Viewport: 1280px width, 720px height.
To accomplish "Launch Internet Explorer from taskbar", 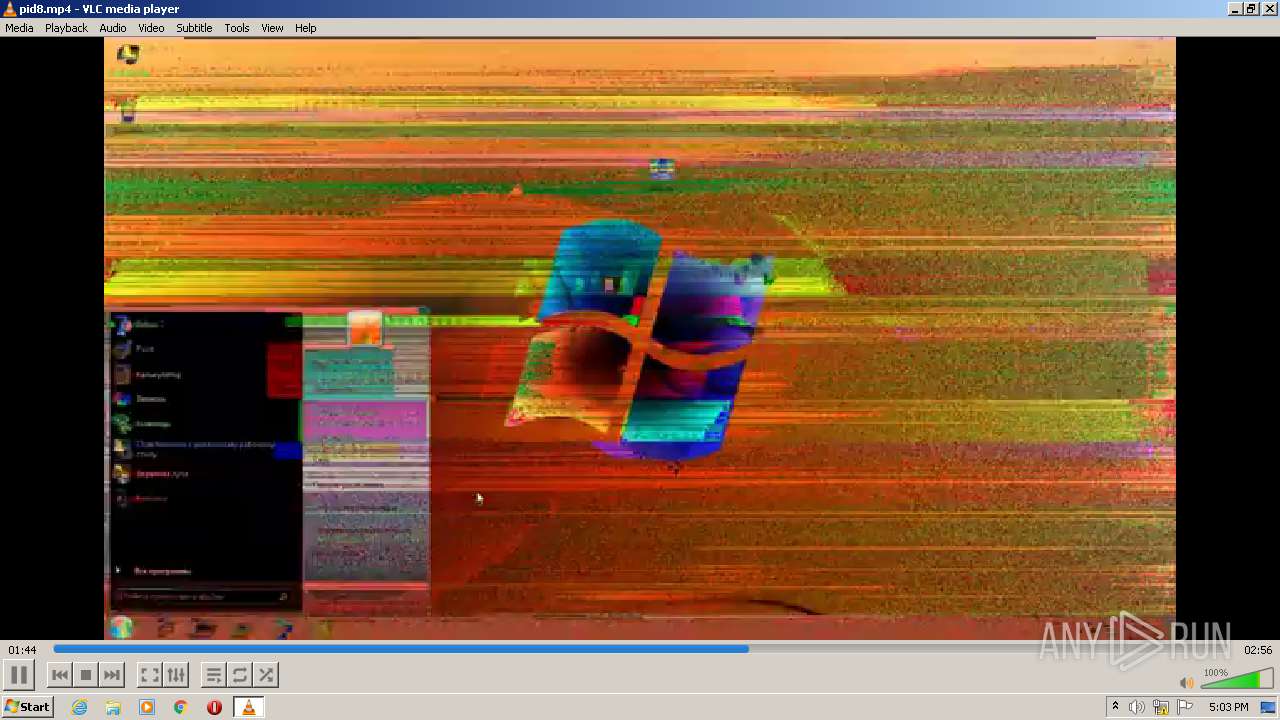I will (79, 707).
